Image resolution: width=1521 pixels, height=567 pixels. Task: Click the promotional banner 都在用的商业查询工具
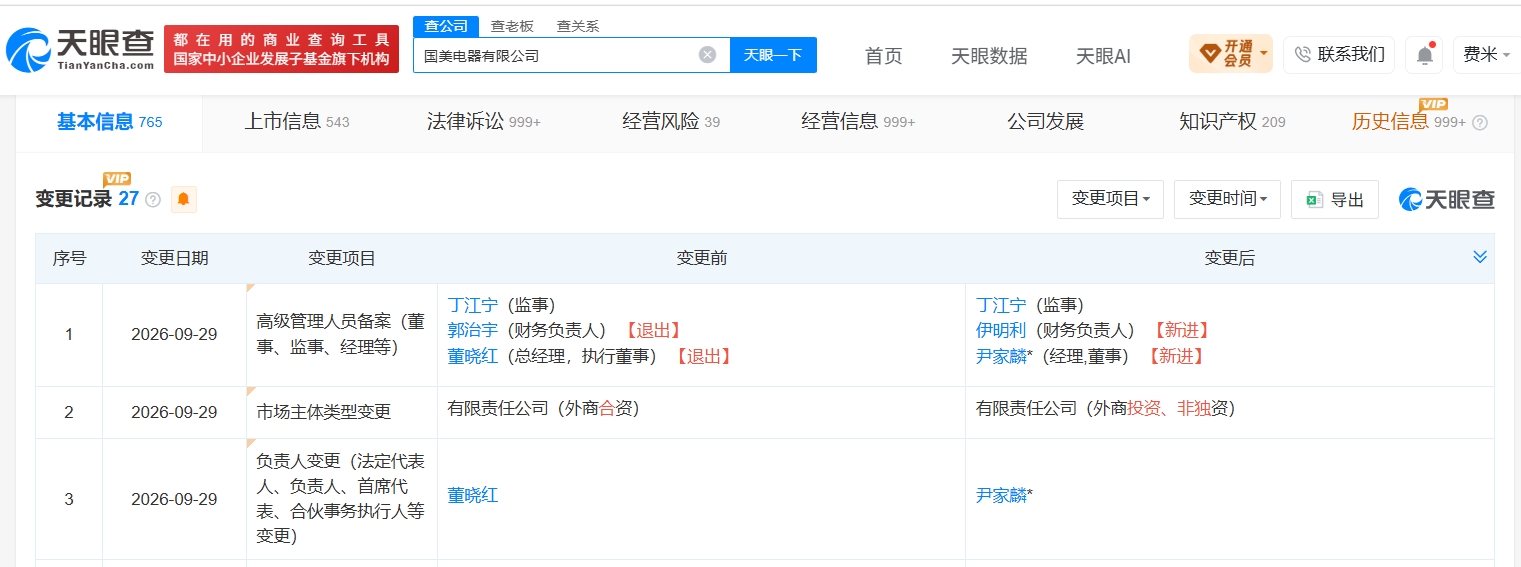281,49
